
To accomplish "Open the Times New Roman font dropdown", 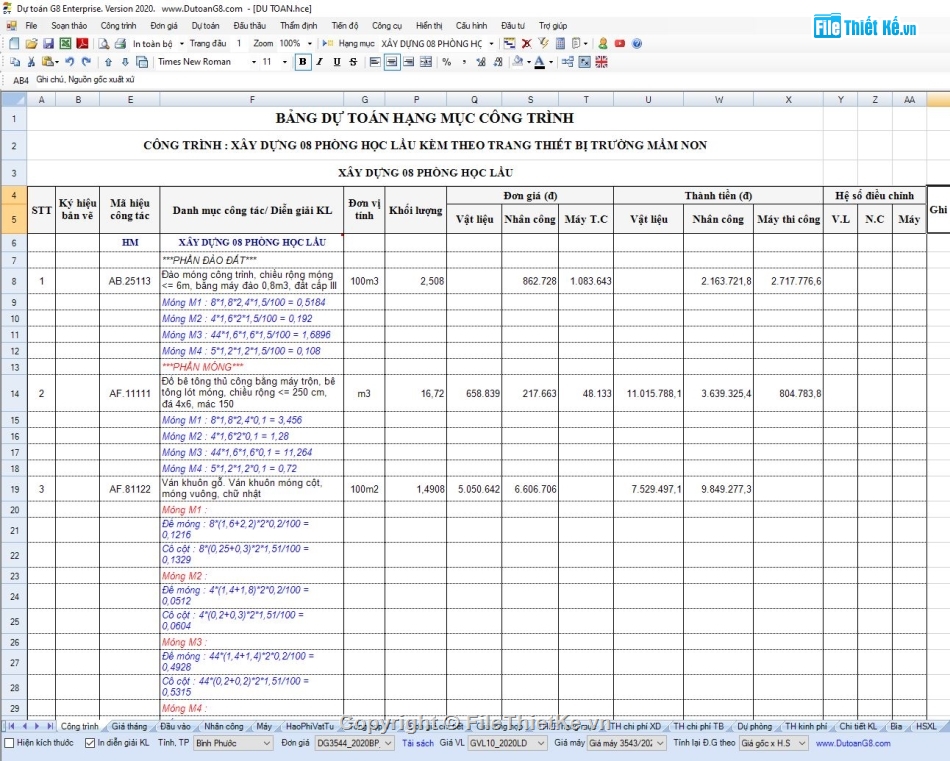I will 254,62.
